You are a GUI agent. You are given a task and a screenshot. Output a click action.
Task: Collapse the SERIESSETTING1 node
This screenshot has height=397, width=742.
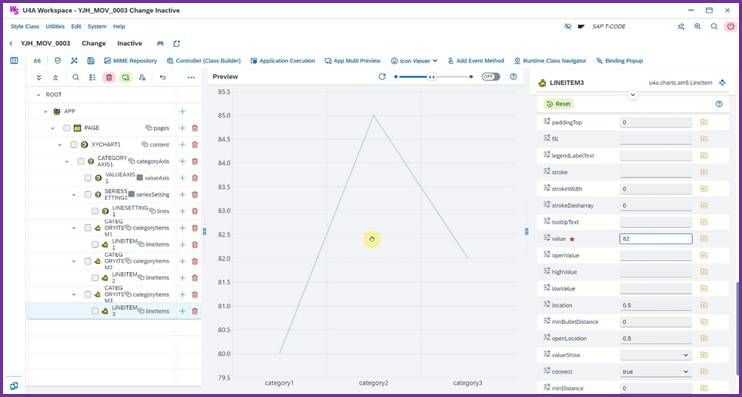pos(74,194)
